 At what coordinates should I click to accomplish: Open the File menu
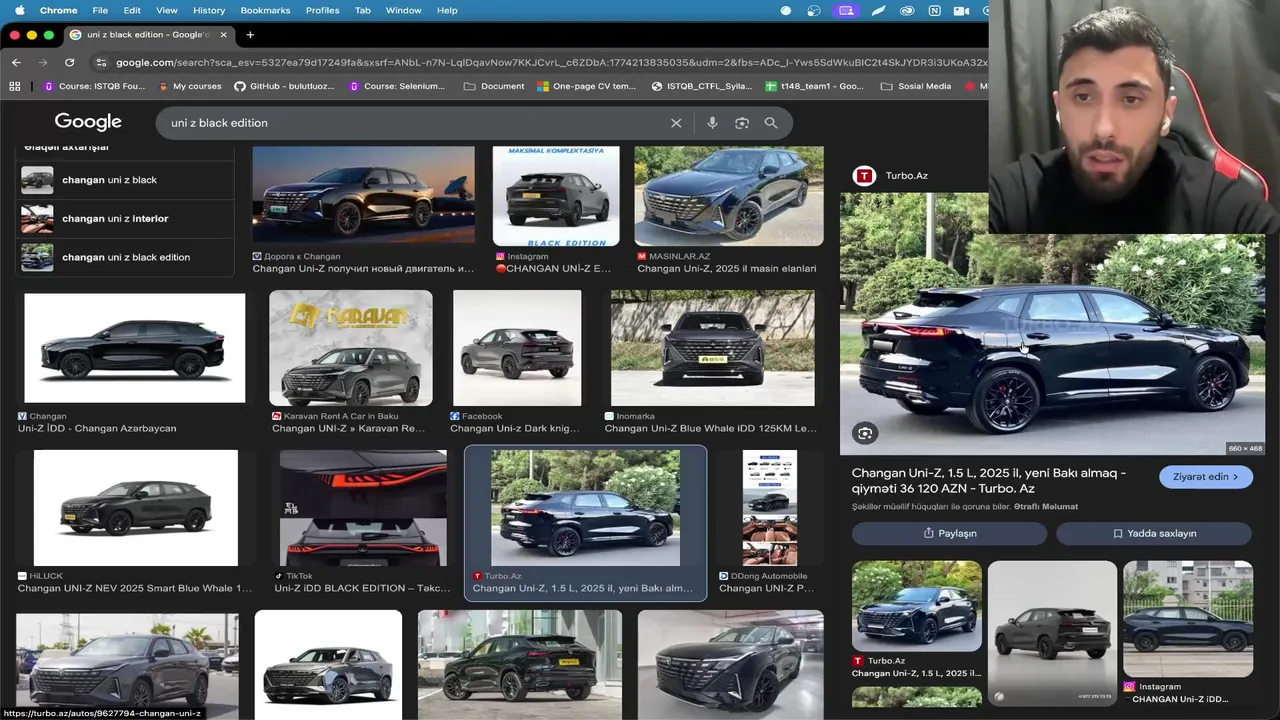coord(100,10)
